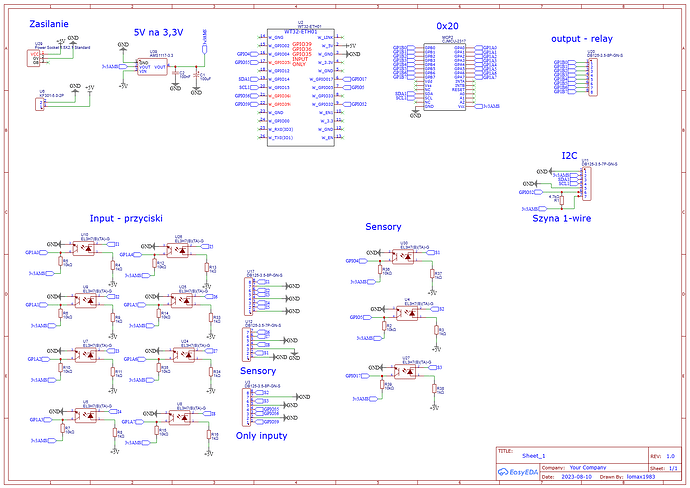Select the U17 eight-pin connector
Image resolution: width=690 pixels, height=488 pixels.
point(249,296)
